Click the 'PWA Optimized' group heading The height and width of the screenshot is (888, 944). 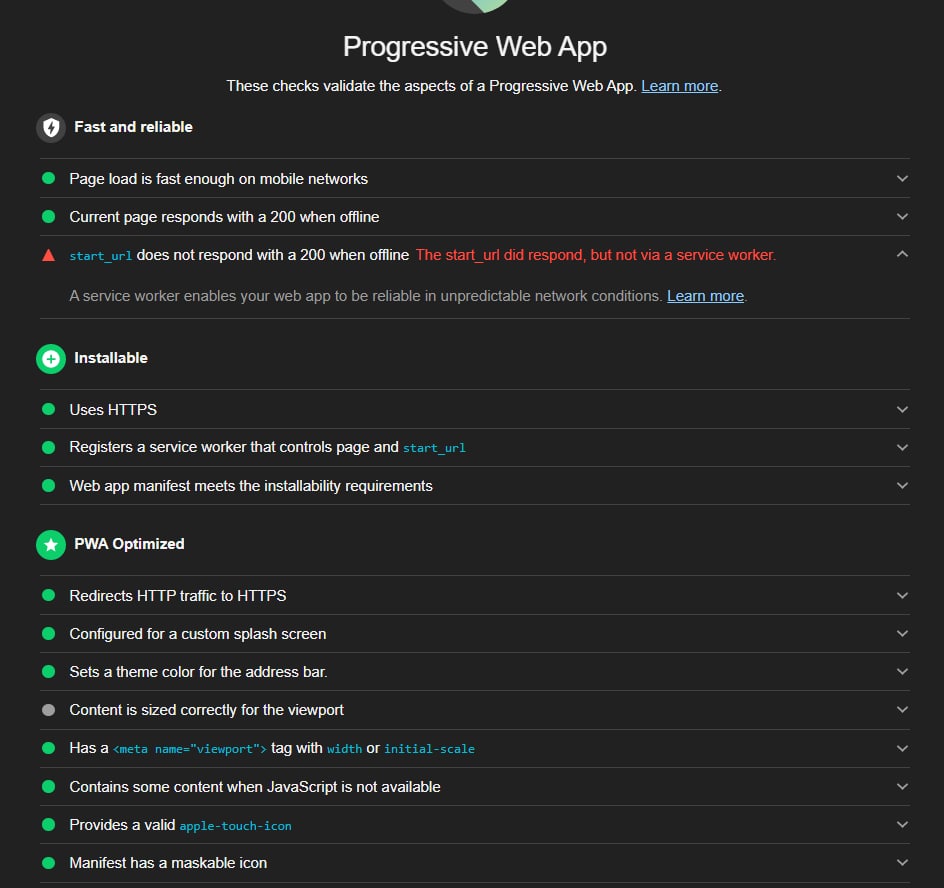coord(129,544)
